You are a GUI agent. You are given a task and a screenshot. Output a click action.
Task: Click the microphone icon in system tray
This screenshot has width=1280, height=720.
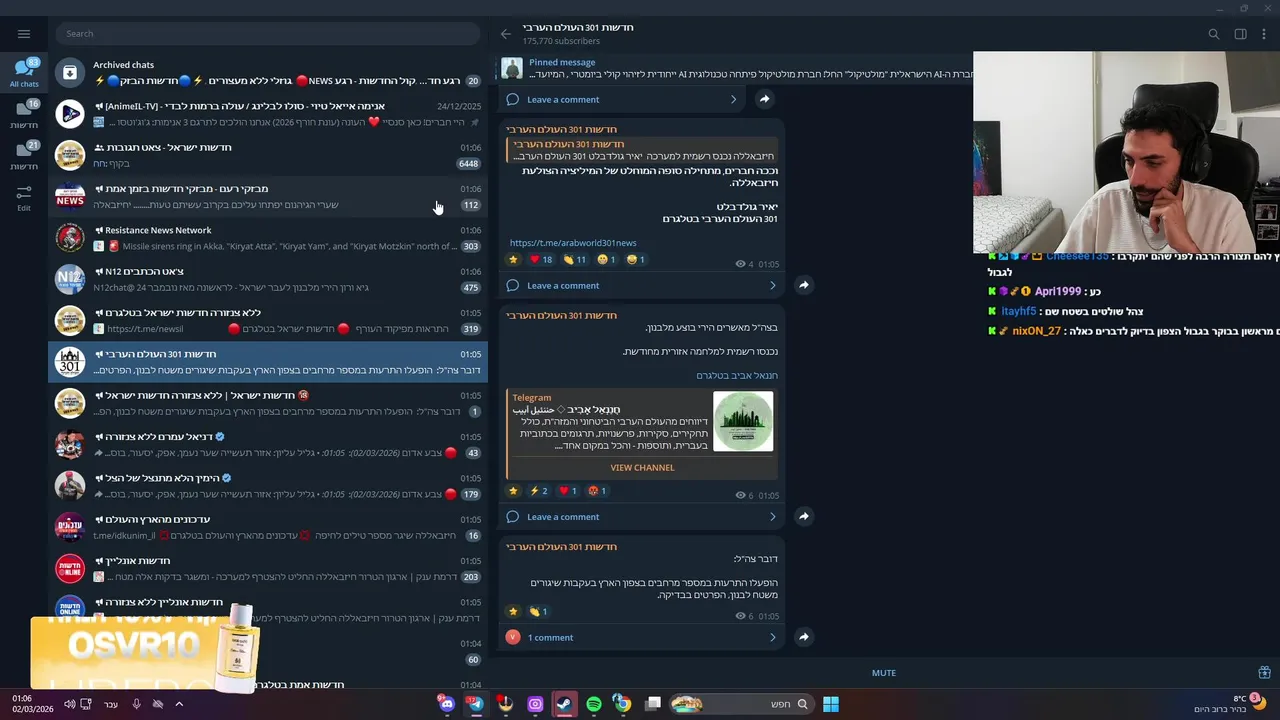tap(136, 704)
